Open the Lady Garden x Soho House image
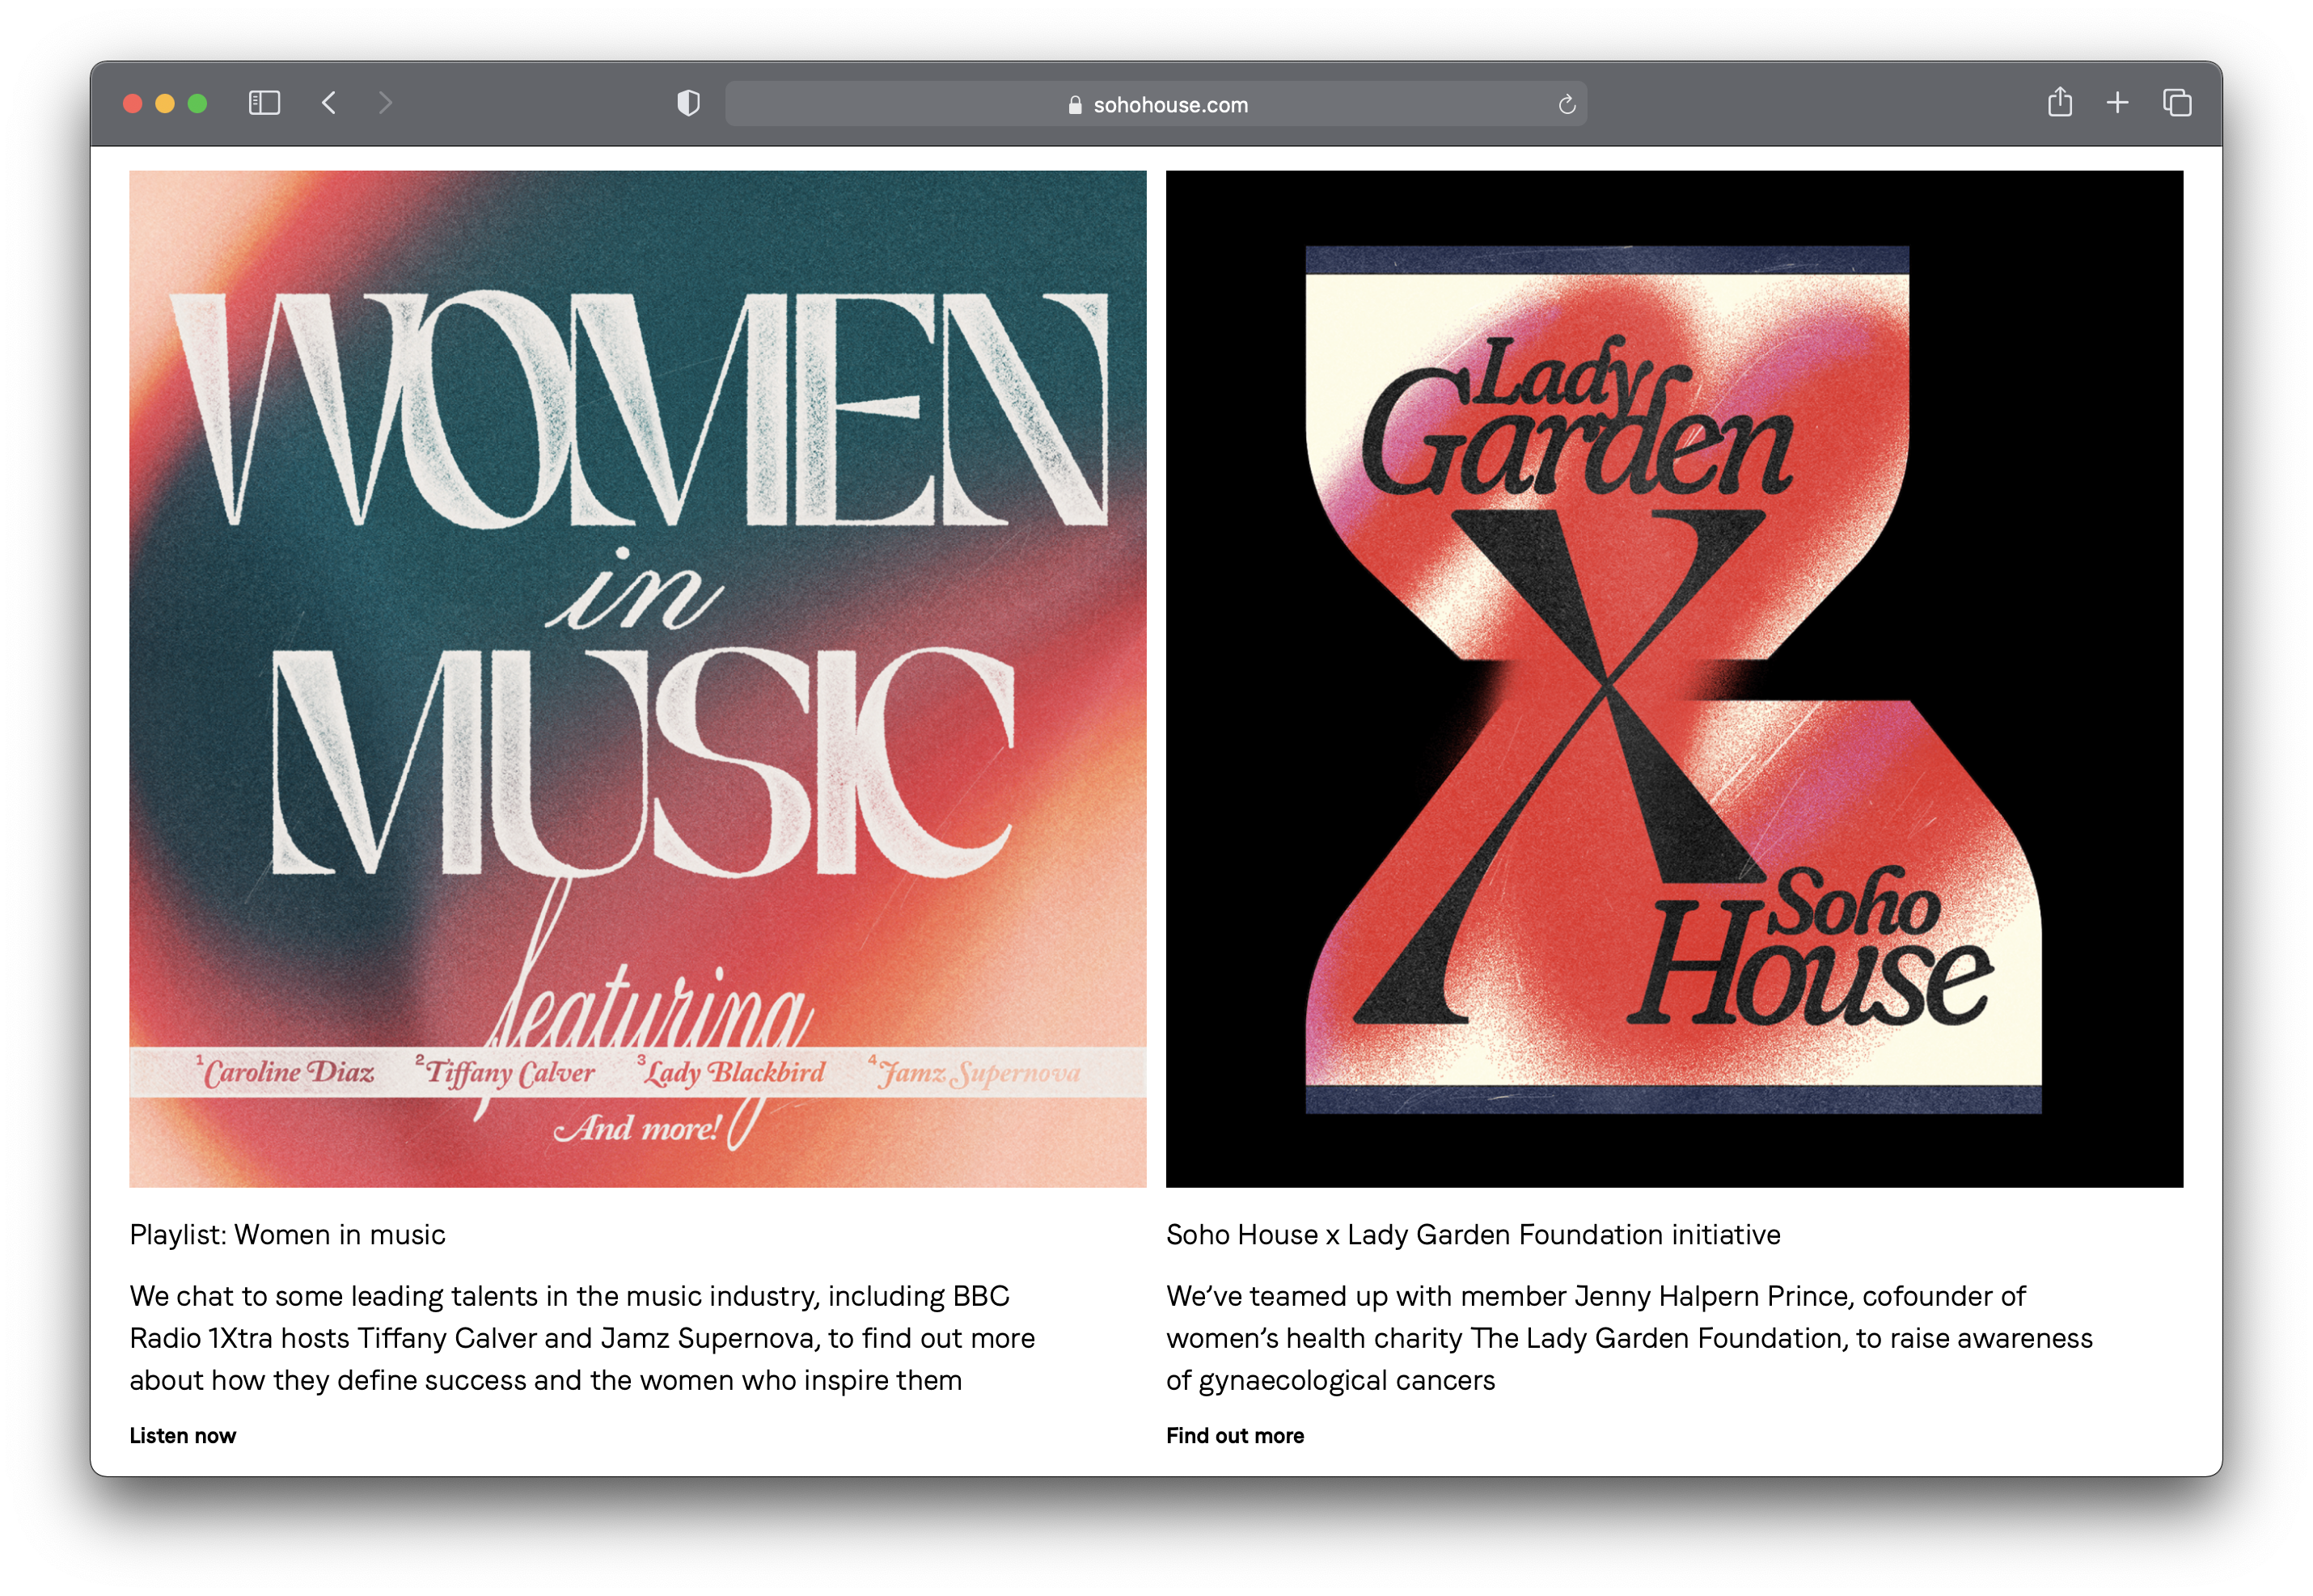The height and width of the screenshot is (1596, 2313). 1674,678
